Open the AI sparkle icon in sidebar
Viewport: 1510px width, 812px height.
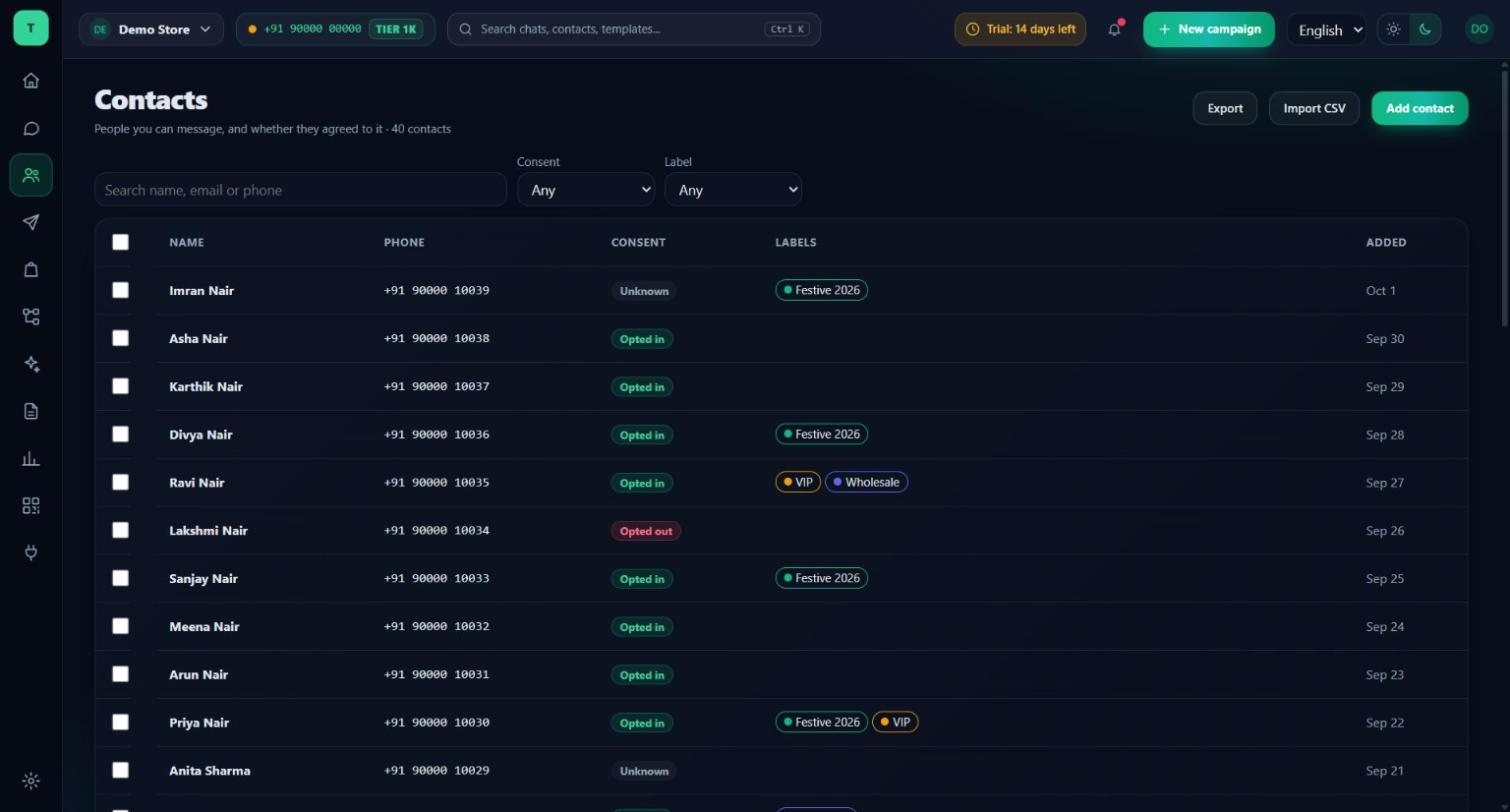pyautogui.click(x=31, y=364)
